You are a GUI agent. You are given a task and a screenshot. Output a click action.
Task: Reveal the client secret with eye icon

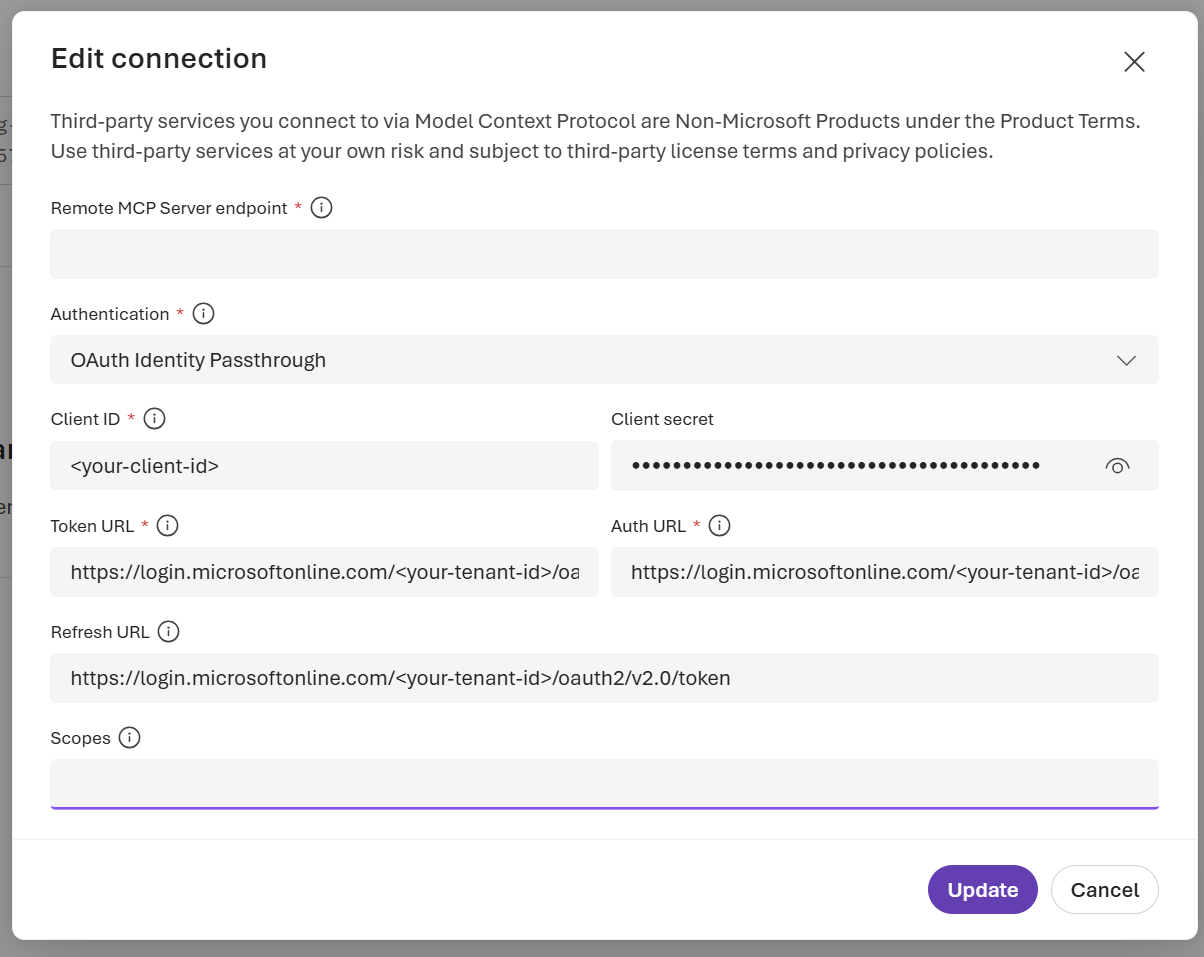click(1118, 466)
